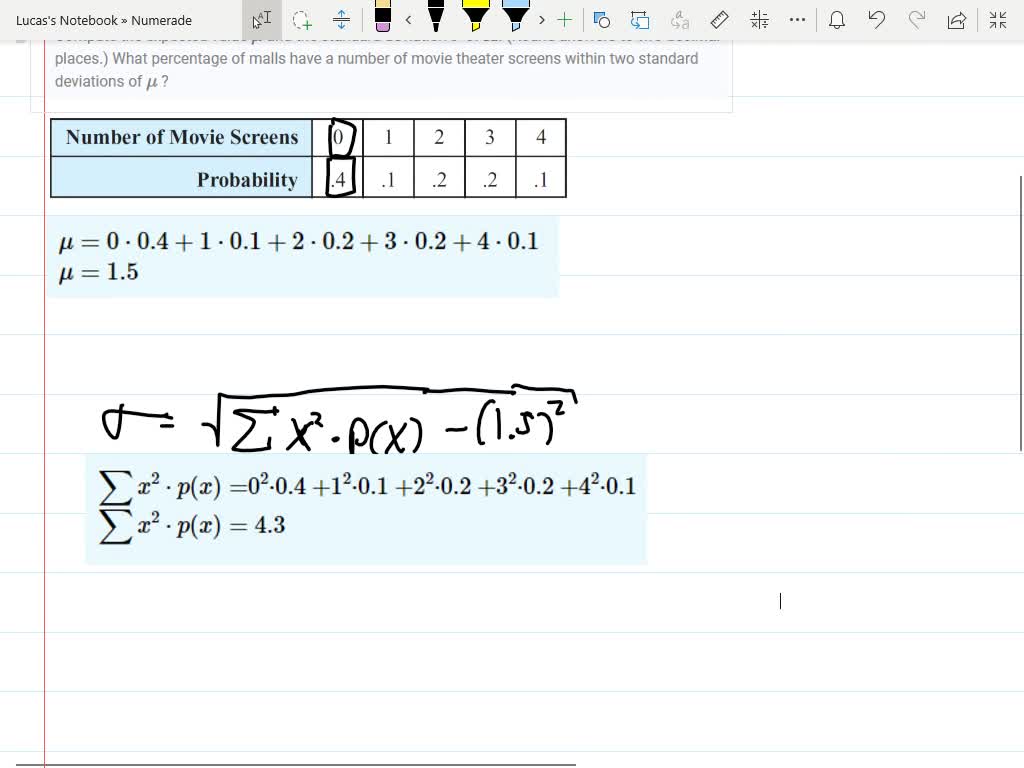Viewport: 1024px width, 768px height.
Task: Exit full screen mode
Action: click(997, 20)
